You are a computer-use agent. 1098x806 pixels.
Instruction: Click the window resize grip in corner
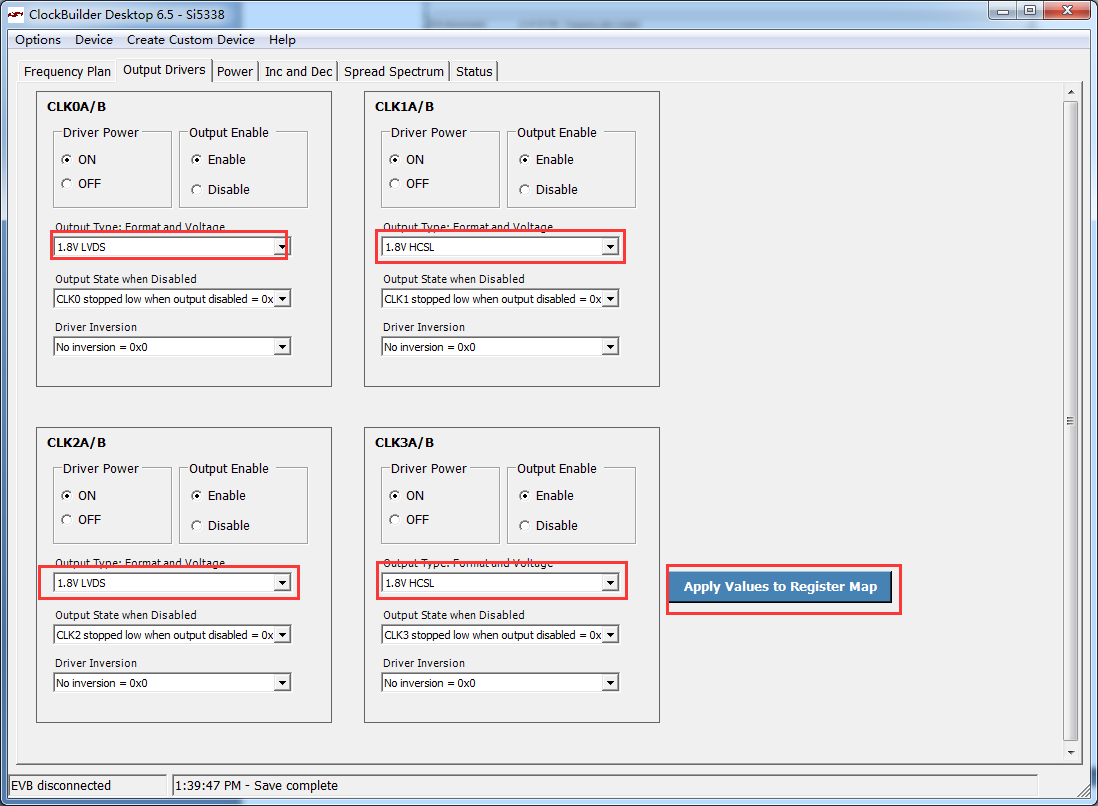point(1083,791)
